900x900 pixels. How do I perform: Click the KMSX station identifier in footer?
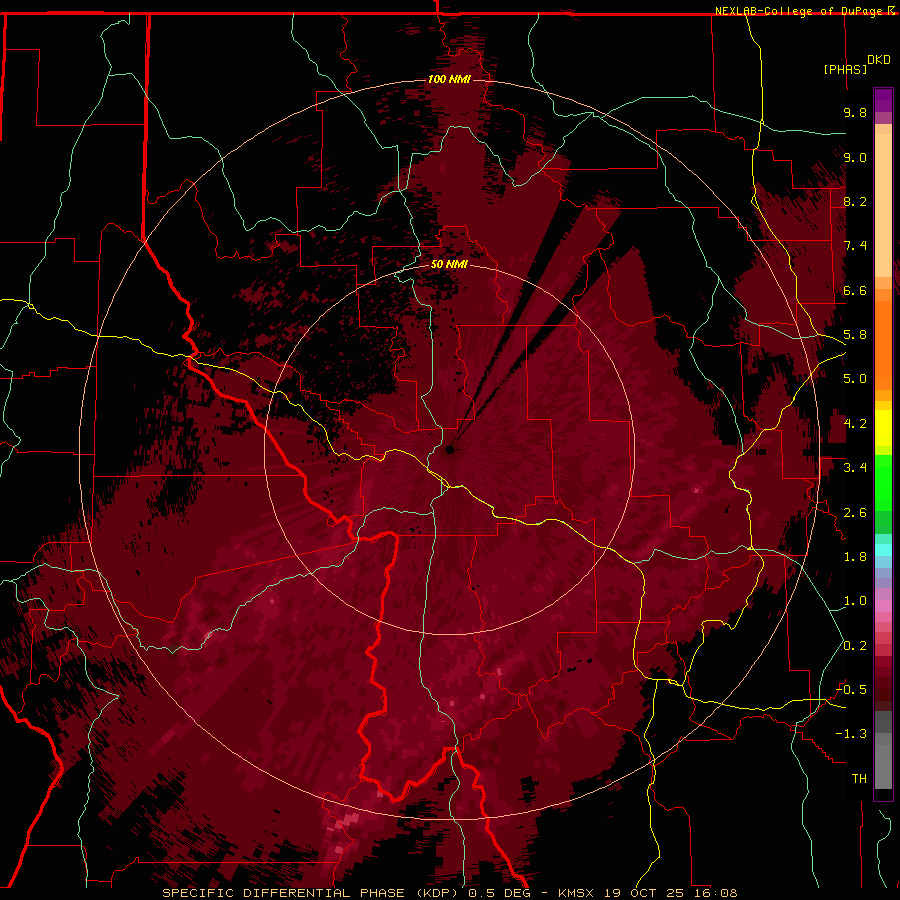pyautogui.click(x=576, y=893)
